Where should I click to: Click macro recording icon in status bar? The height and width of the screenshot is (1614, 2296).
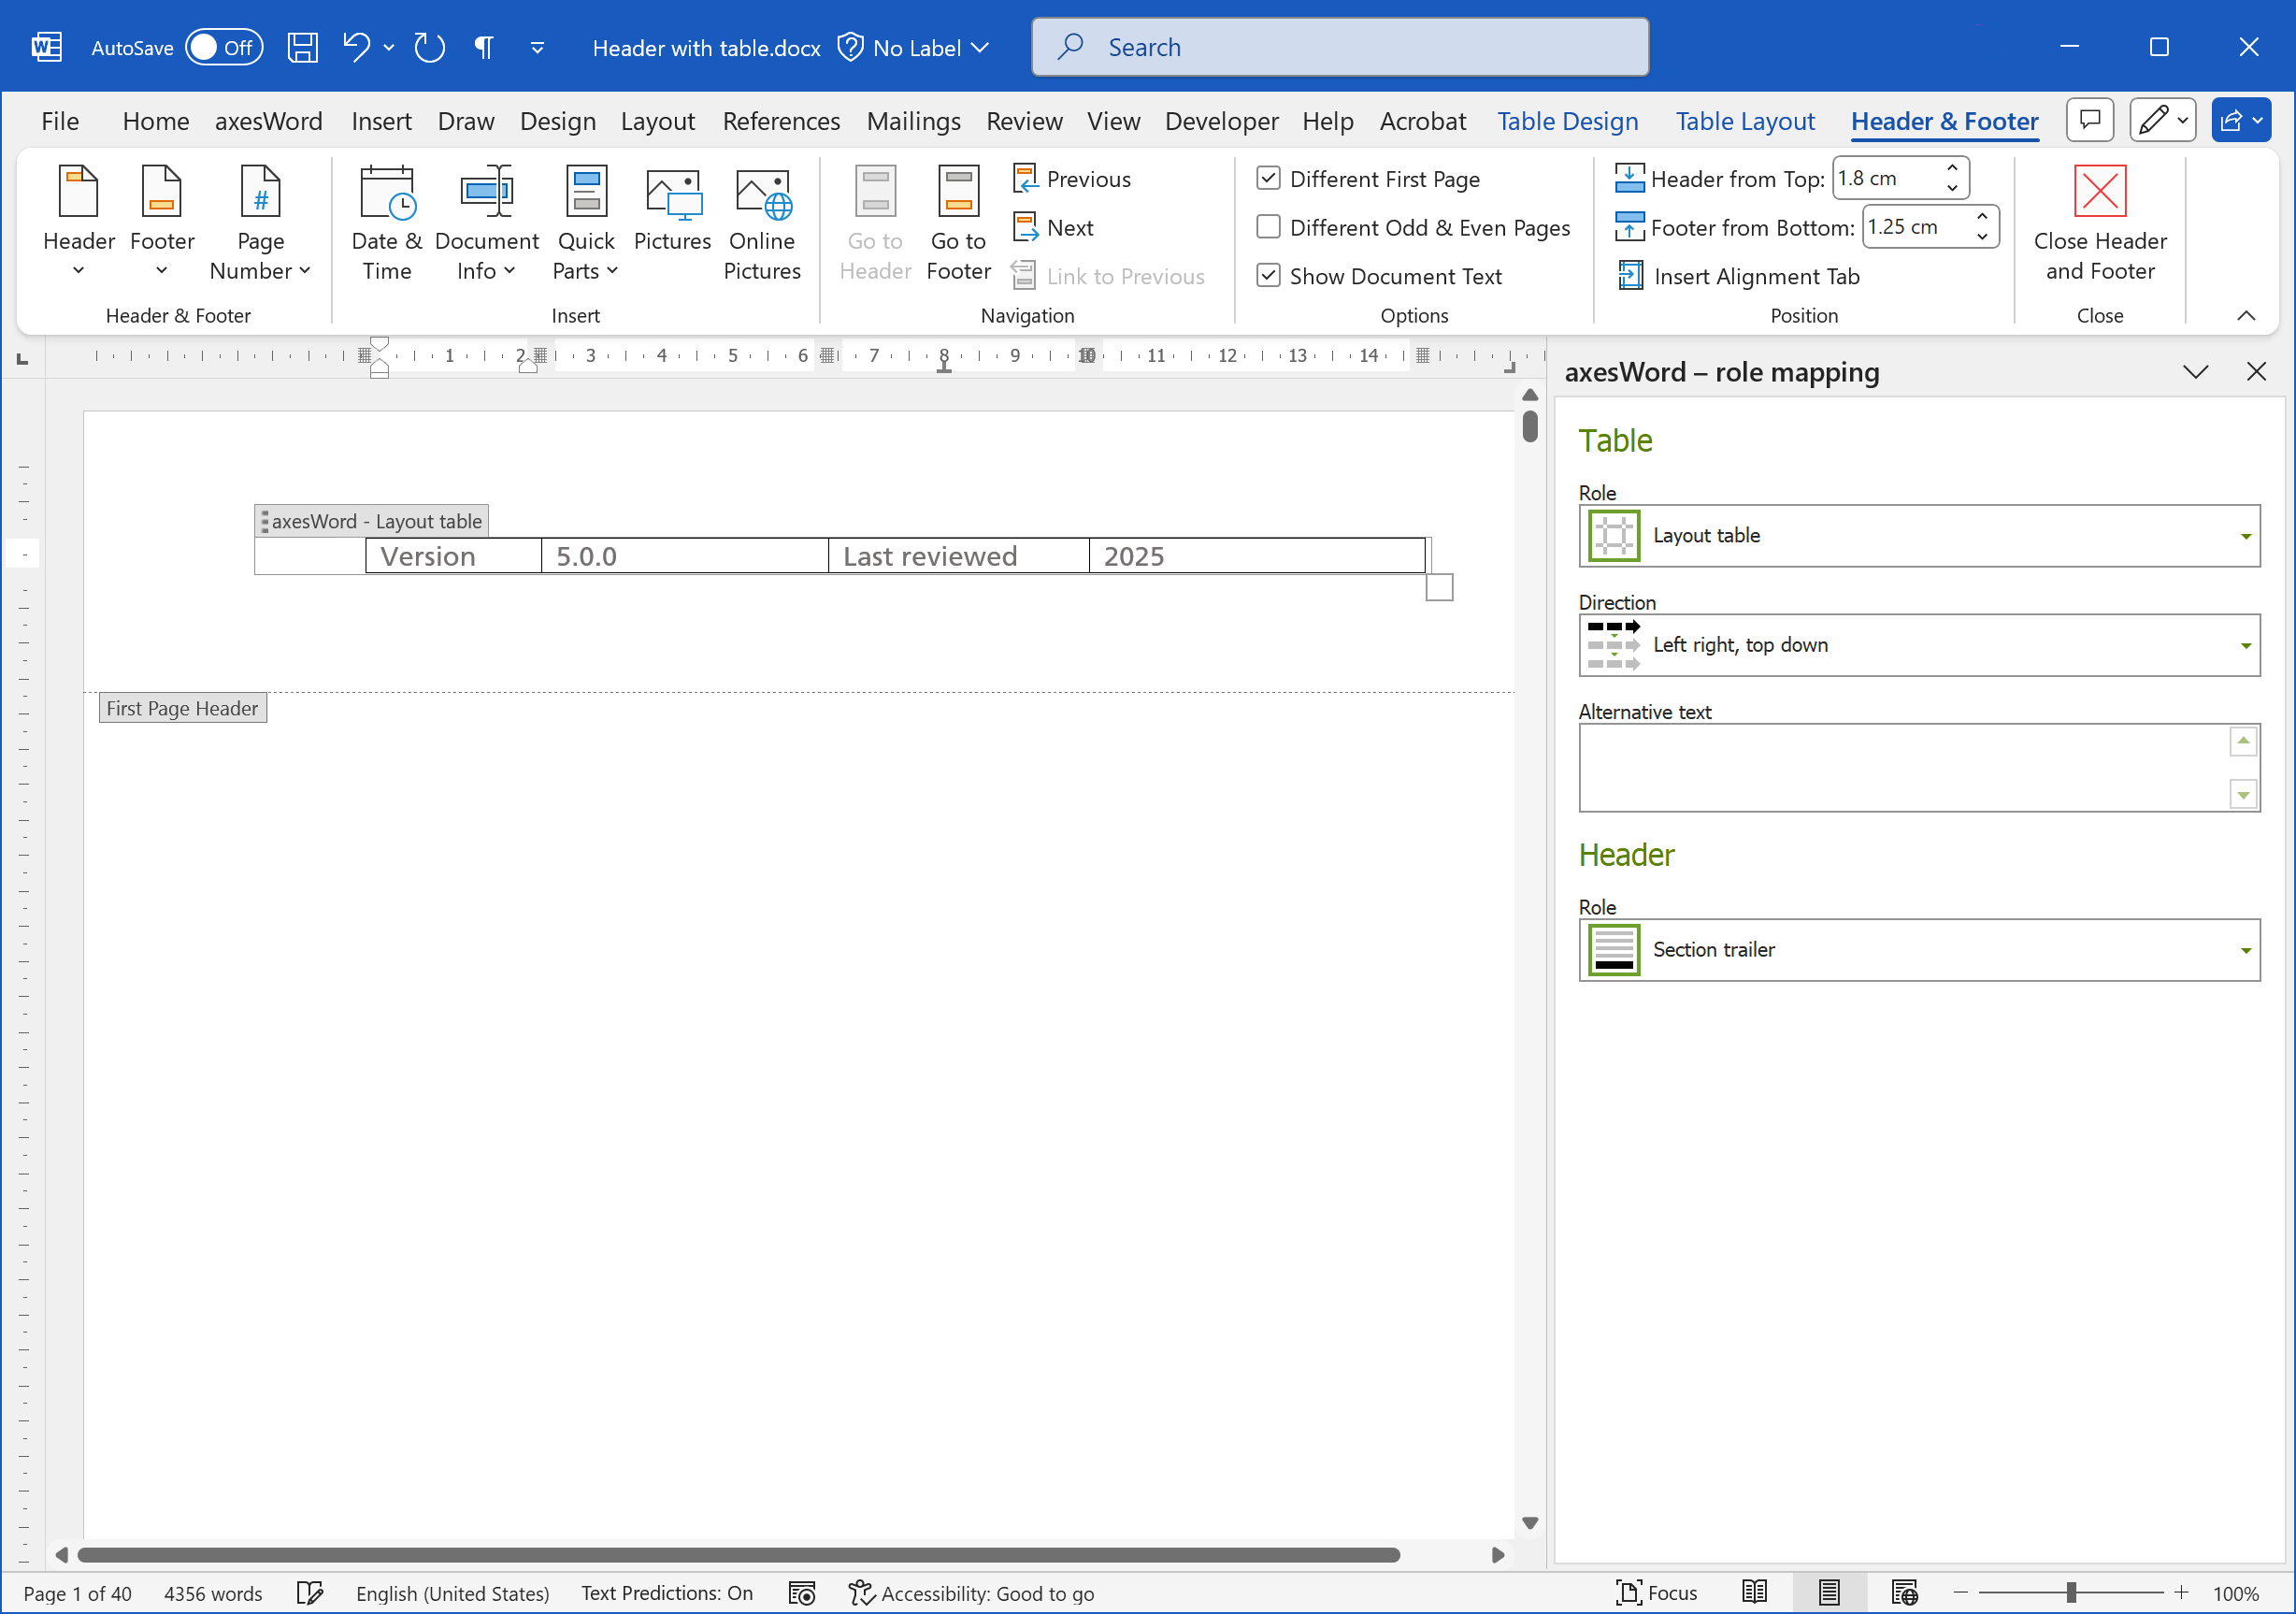click(x=802, y=1592)
